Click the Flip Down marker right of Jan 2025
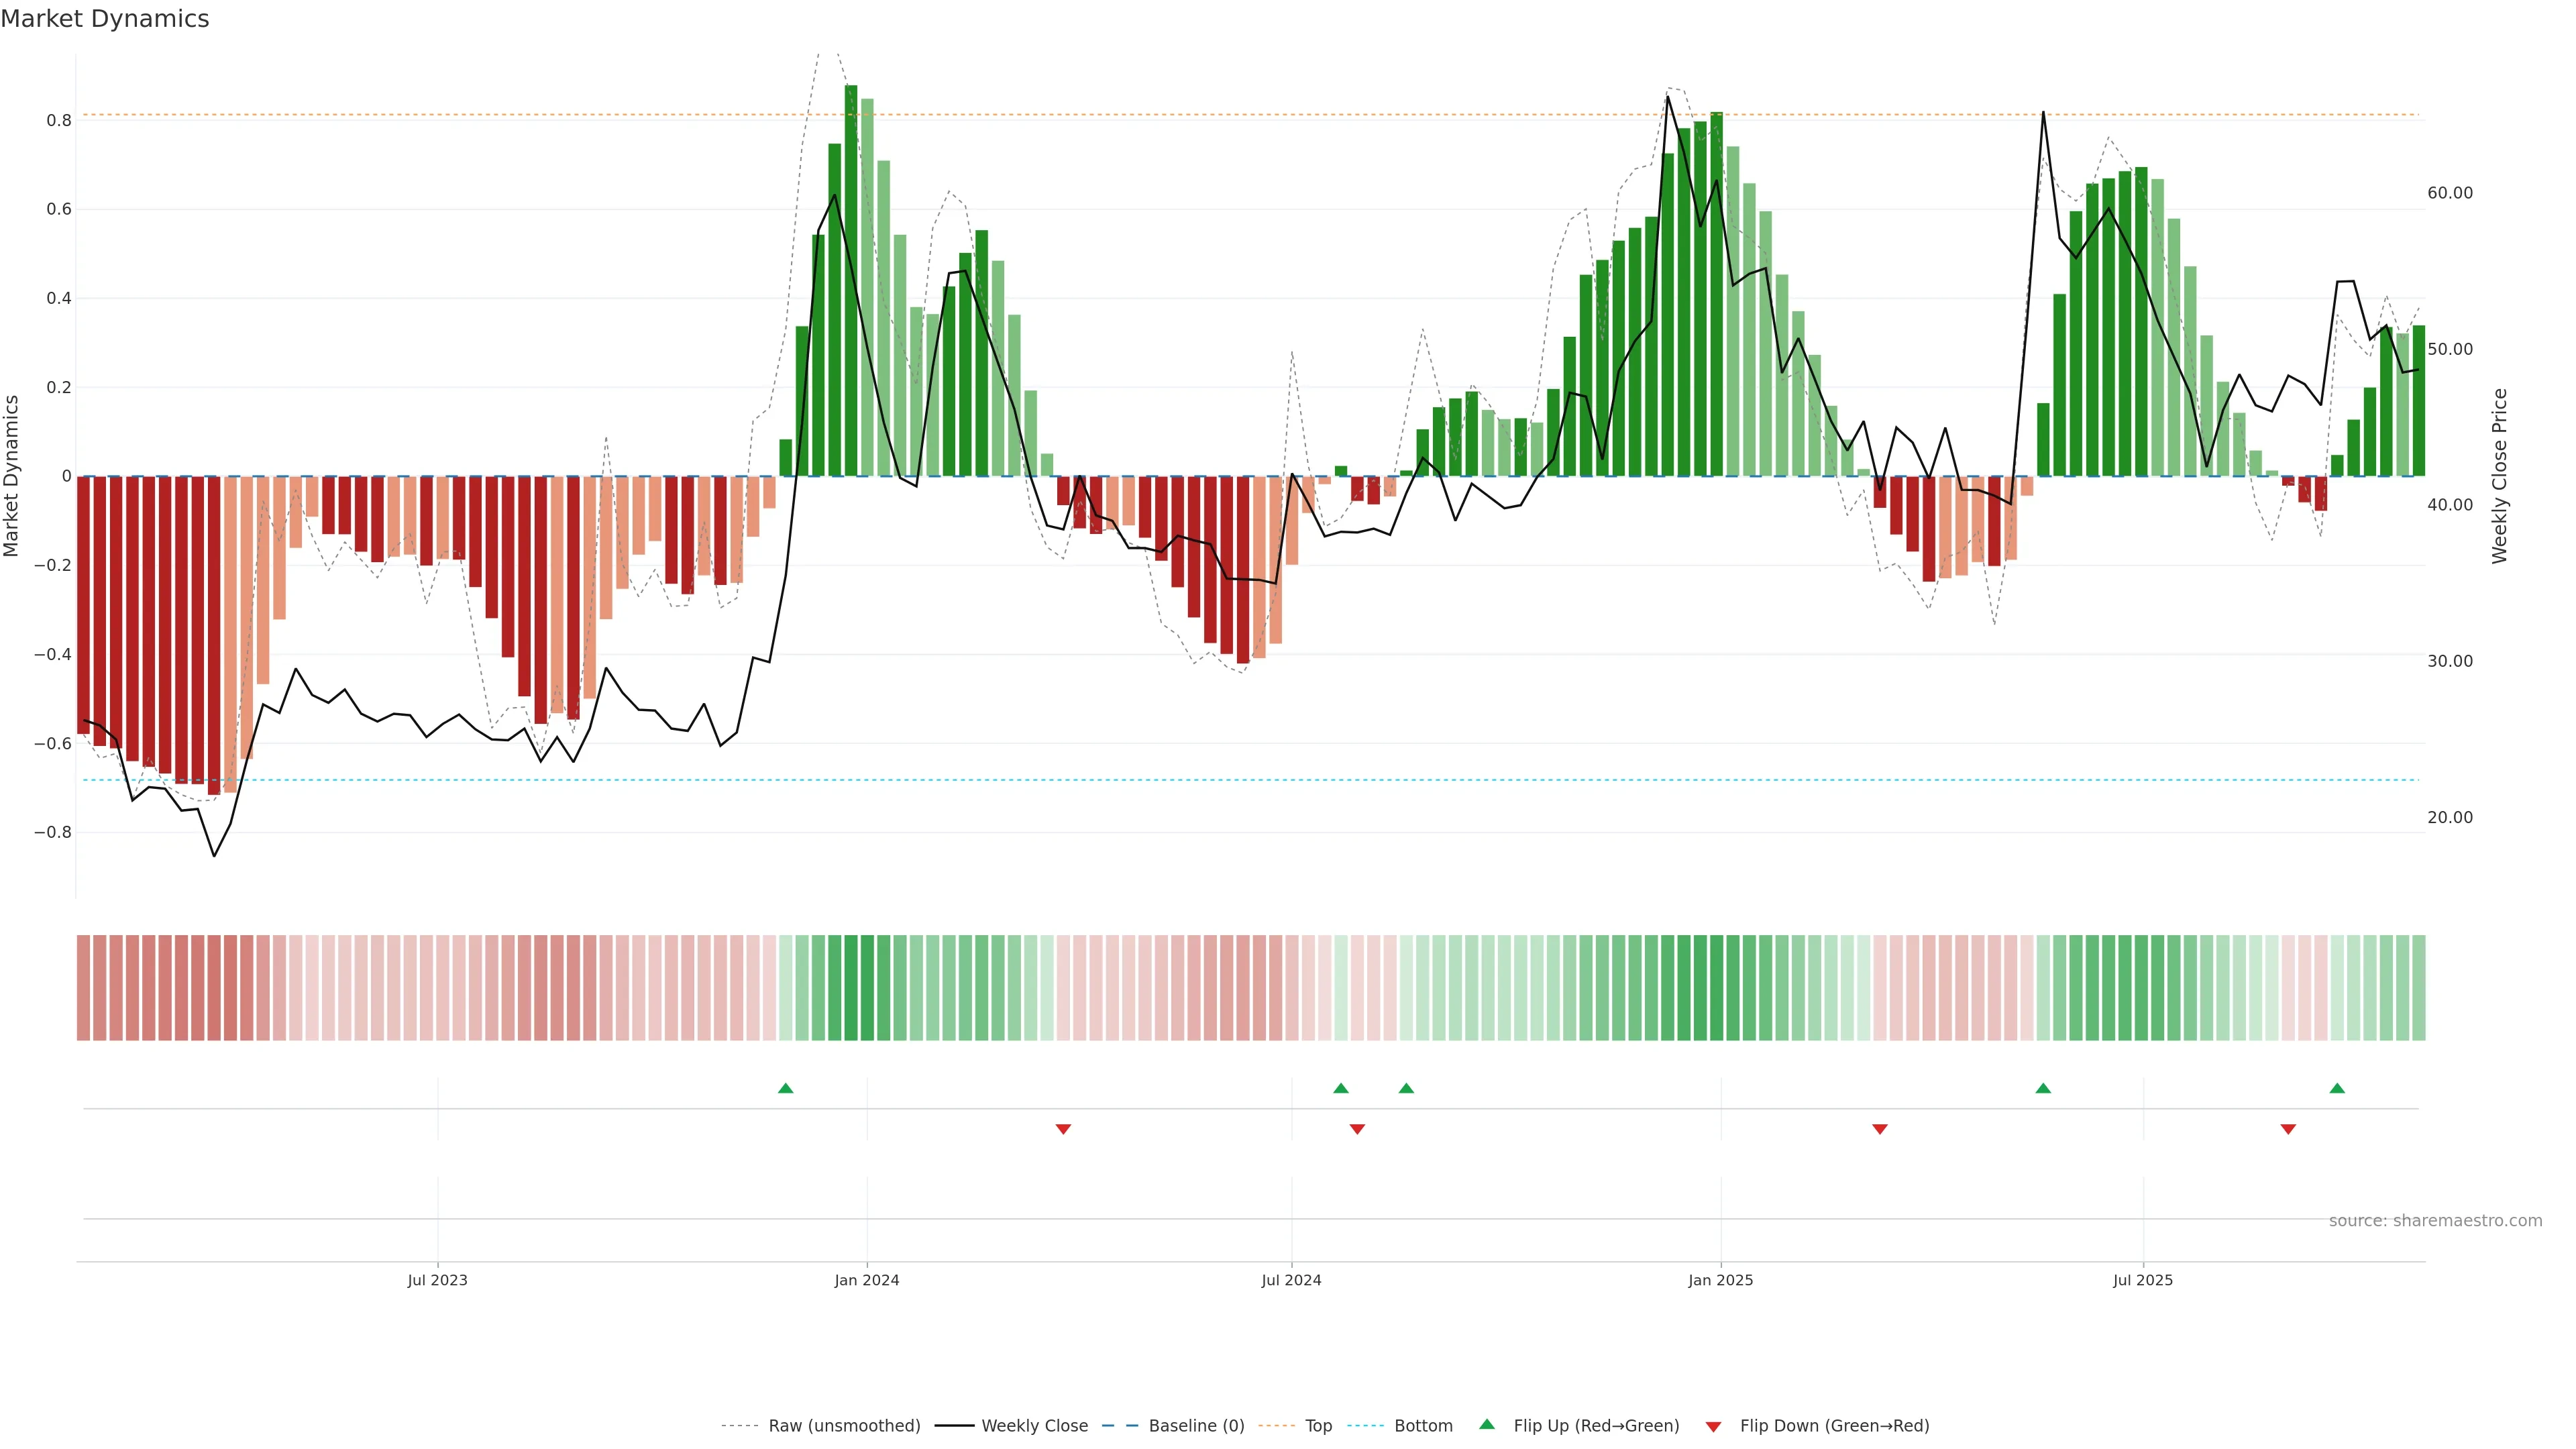Viewport: 2576px width, 1449px height. (1879, 1129)
